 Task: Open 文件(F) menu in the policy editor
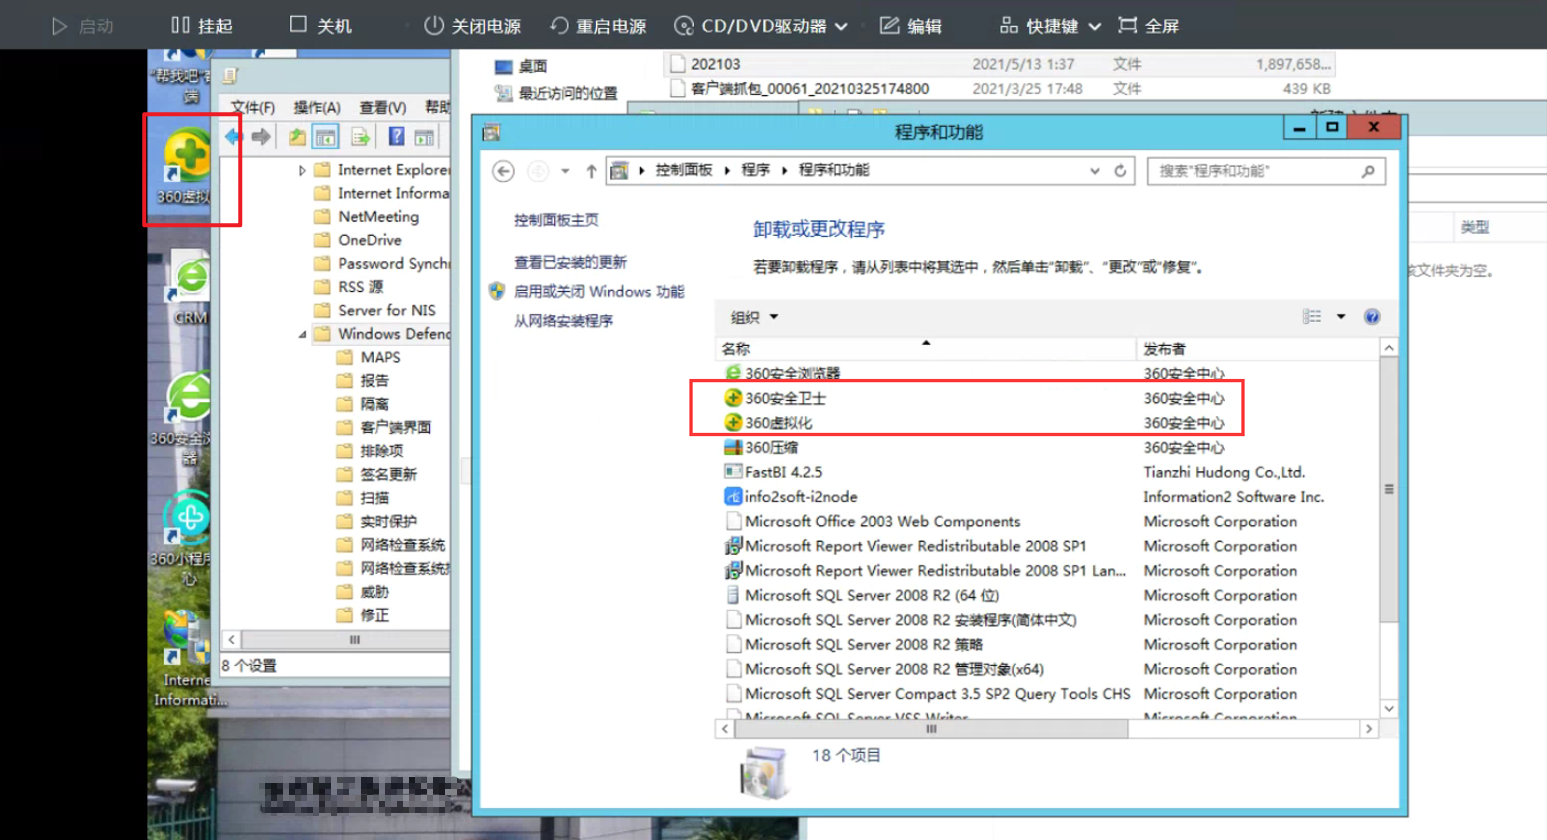point(252,107)
